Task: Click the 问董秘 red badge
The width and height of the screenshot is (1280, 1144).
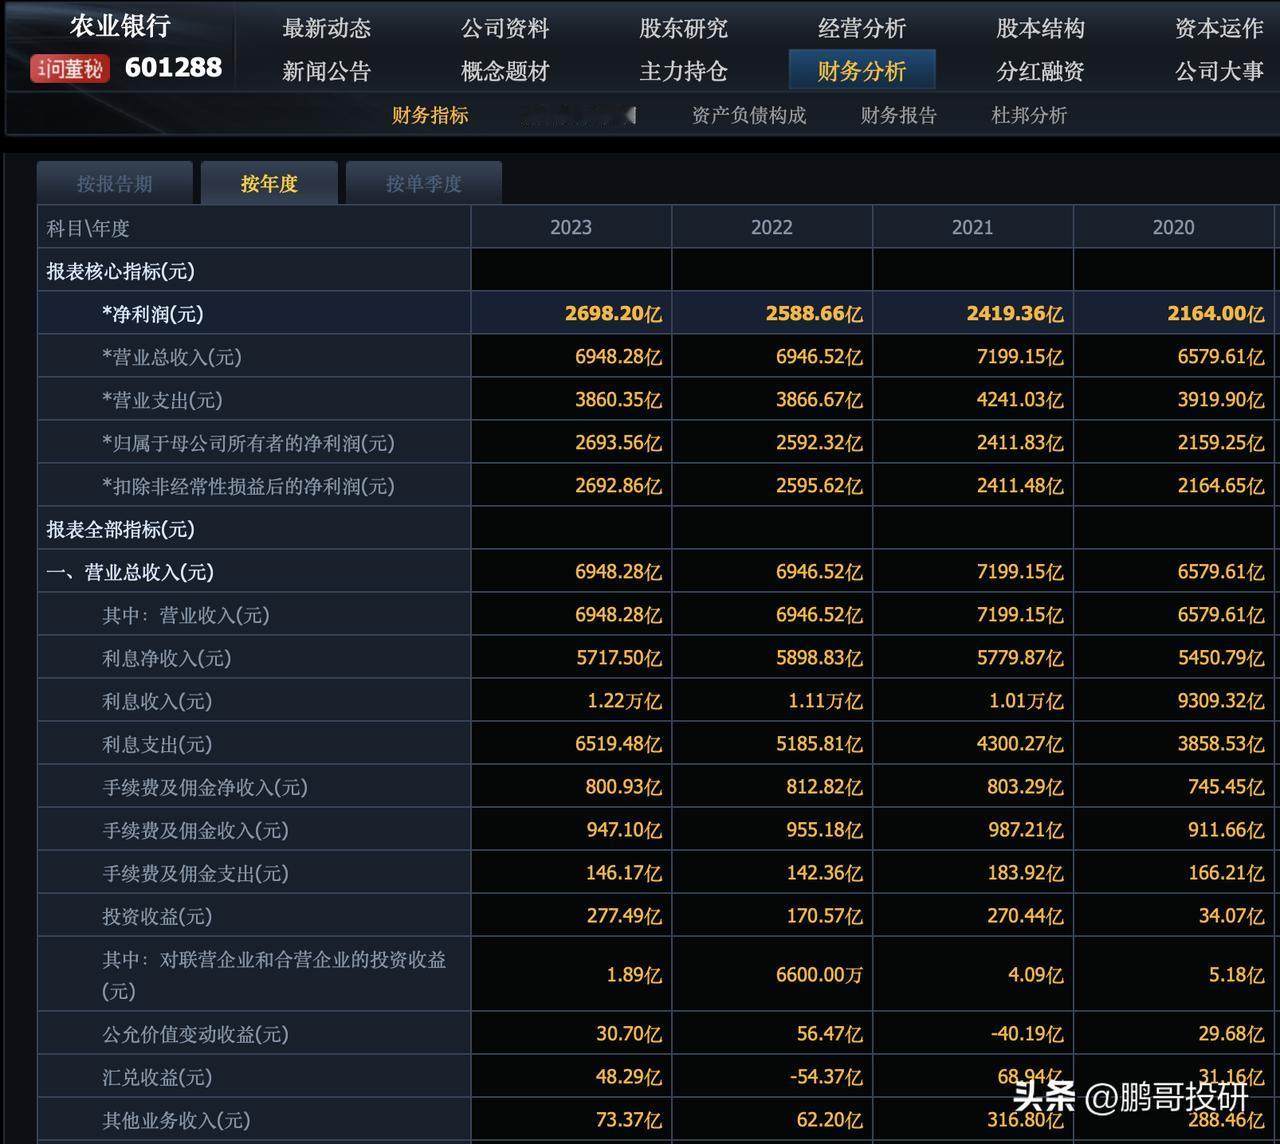Action: click(x=69, y=68)
